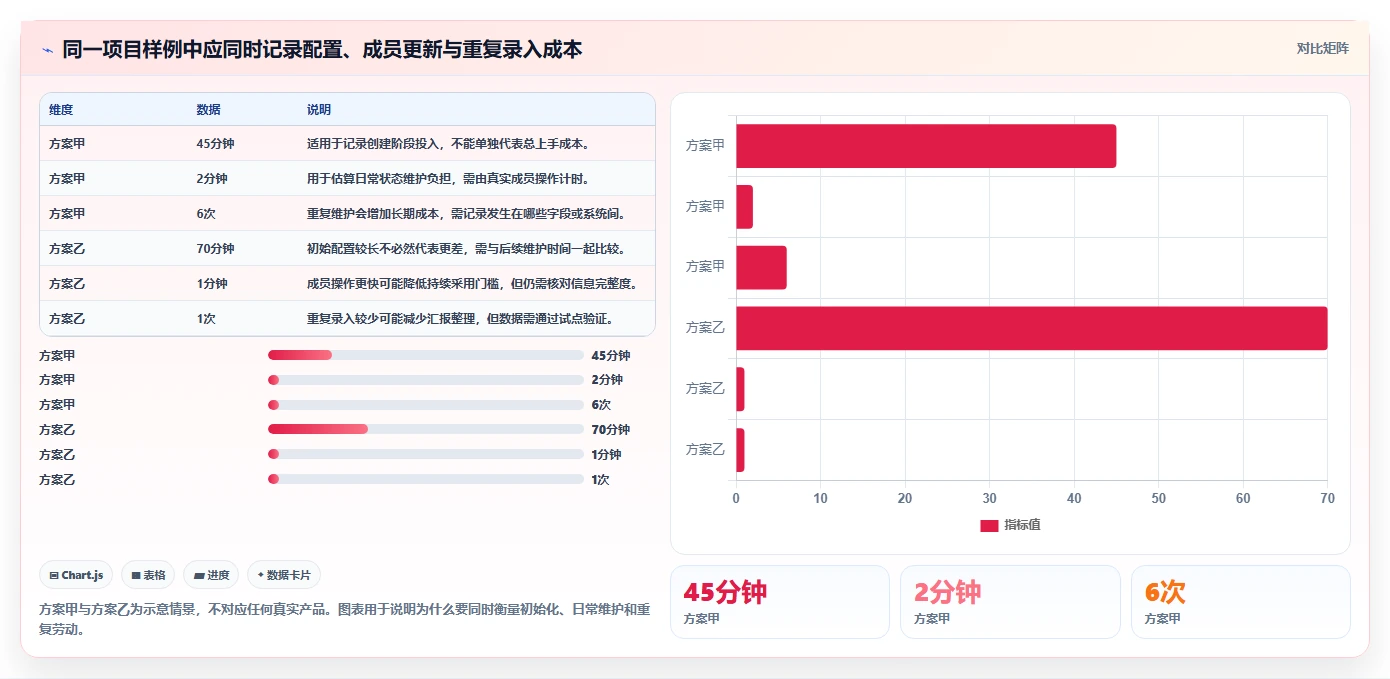Click the x-axis tick label 60

pyautogui.click(x=1243, y=498)
